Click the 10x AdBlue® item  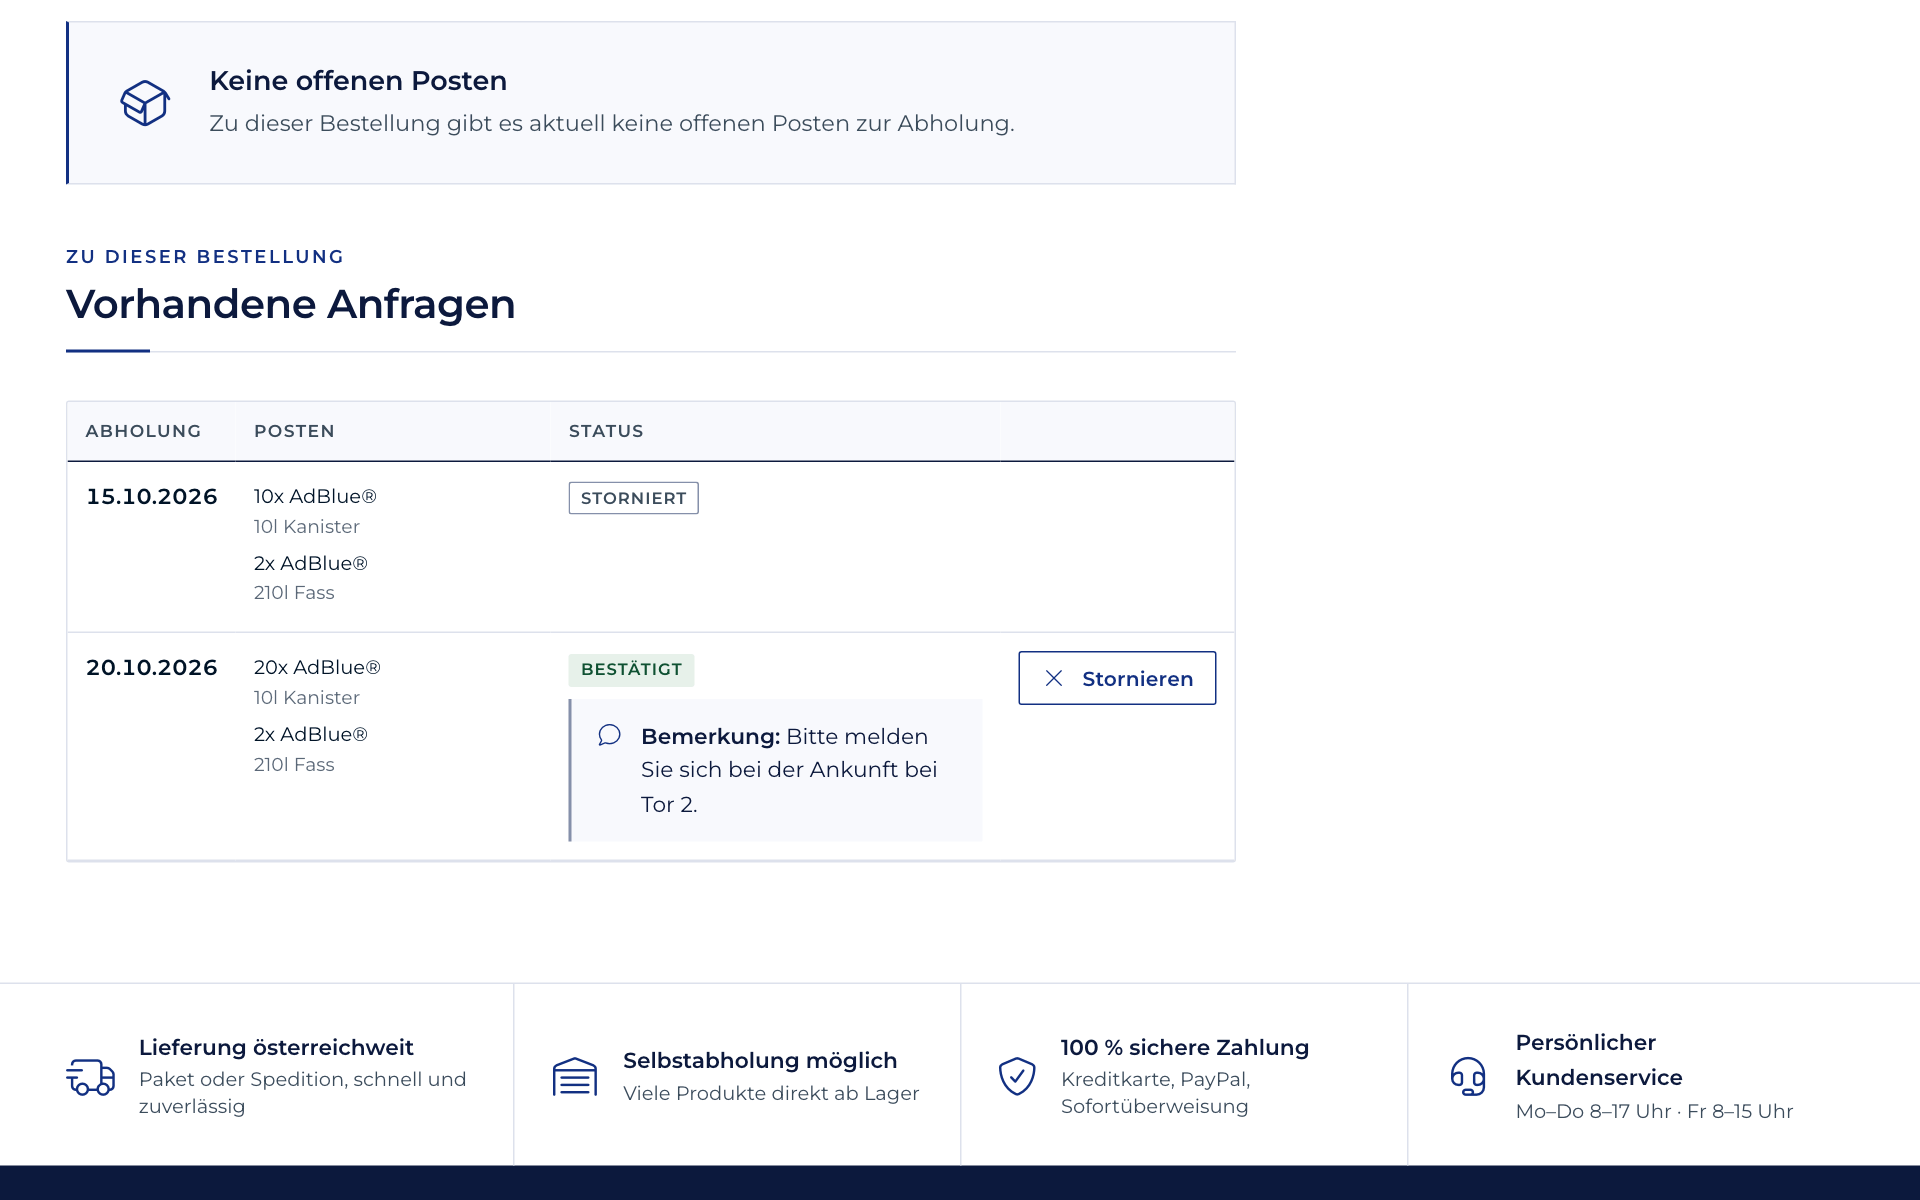click(315, 496)
